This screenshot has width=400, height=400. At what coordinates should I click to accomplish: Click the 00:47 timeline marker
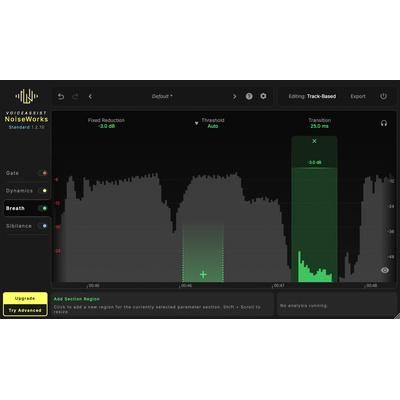point(278,286)
